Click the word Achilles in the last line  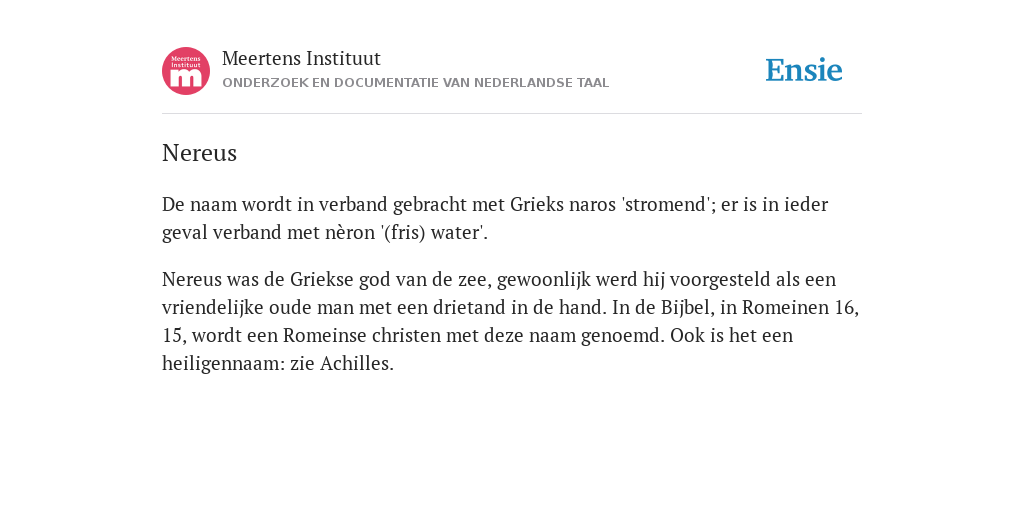[x=357, y=363]
